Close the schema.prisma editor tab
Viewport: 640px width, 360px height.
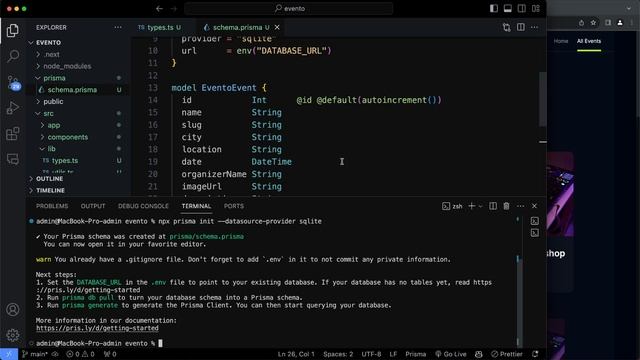point(277,27)
